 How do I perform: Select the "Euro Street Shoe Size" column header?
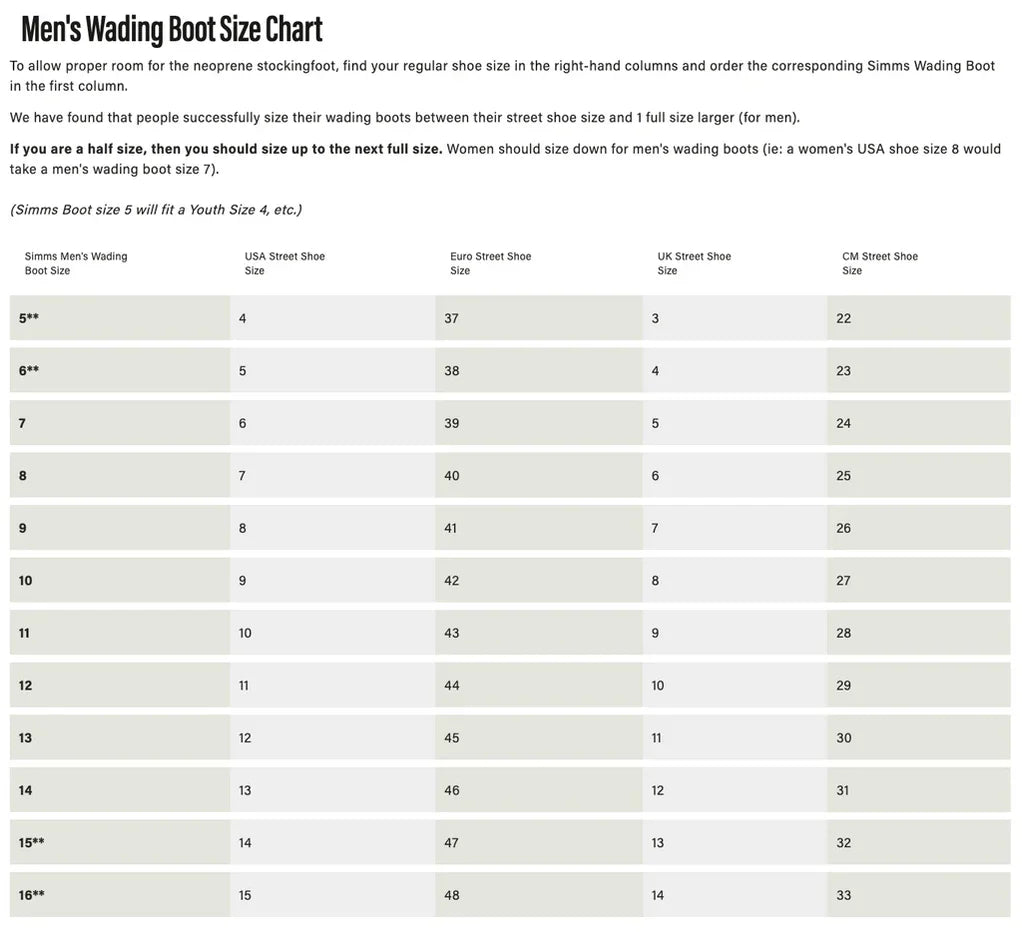(x=490, y=263)
